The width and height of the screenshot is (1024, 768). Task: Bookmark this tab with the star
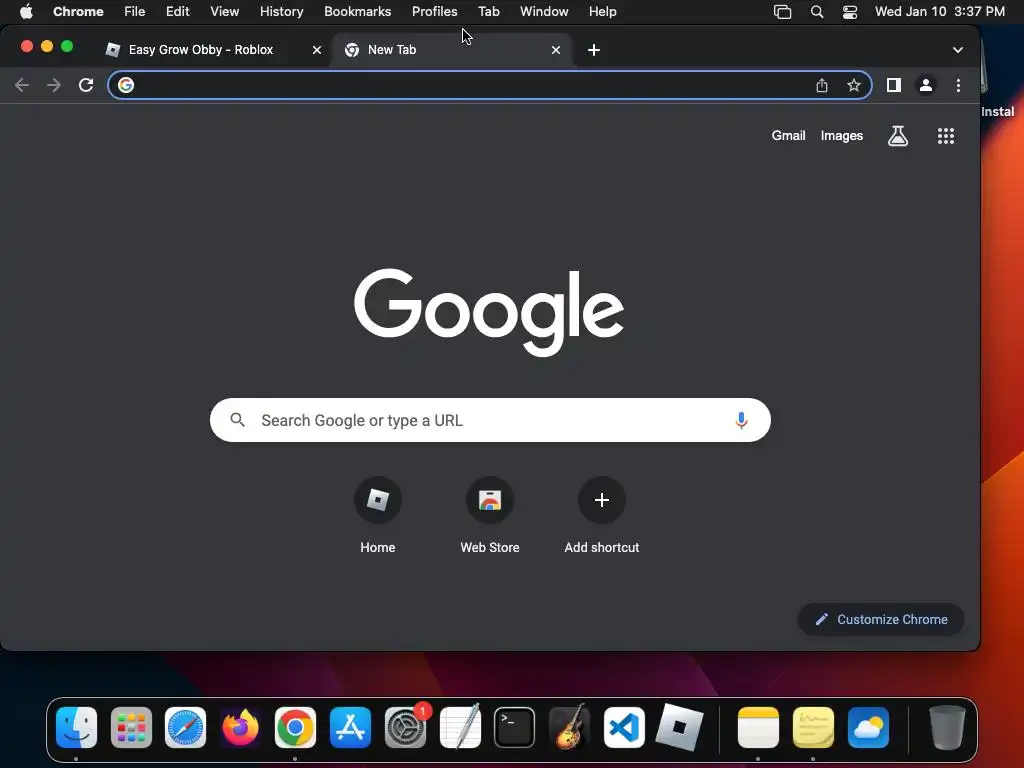[x=854, y=85]
